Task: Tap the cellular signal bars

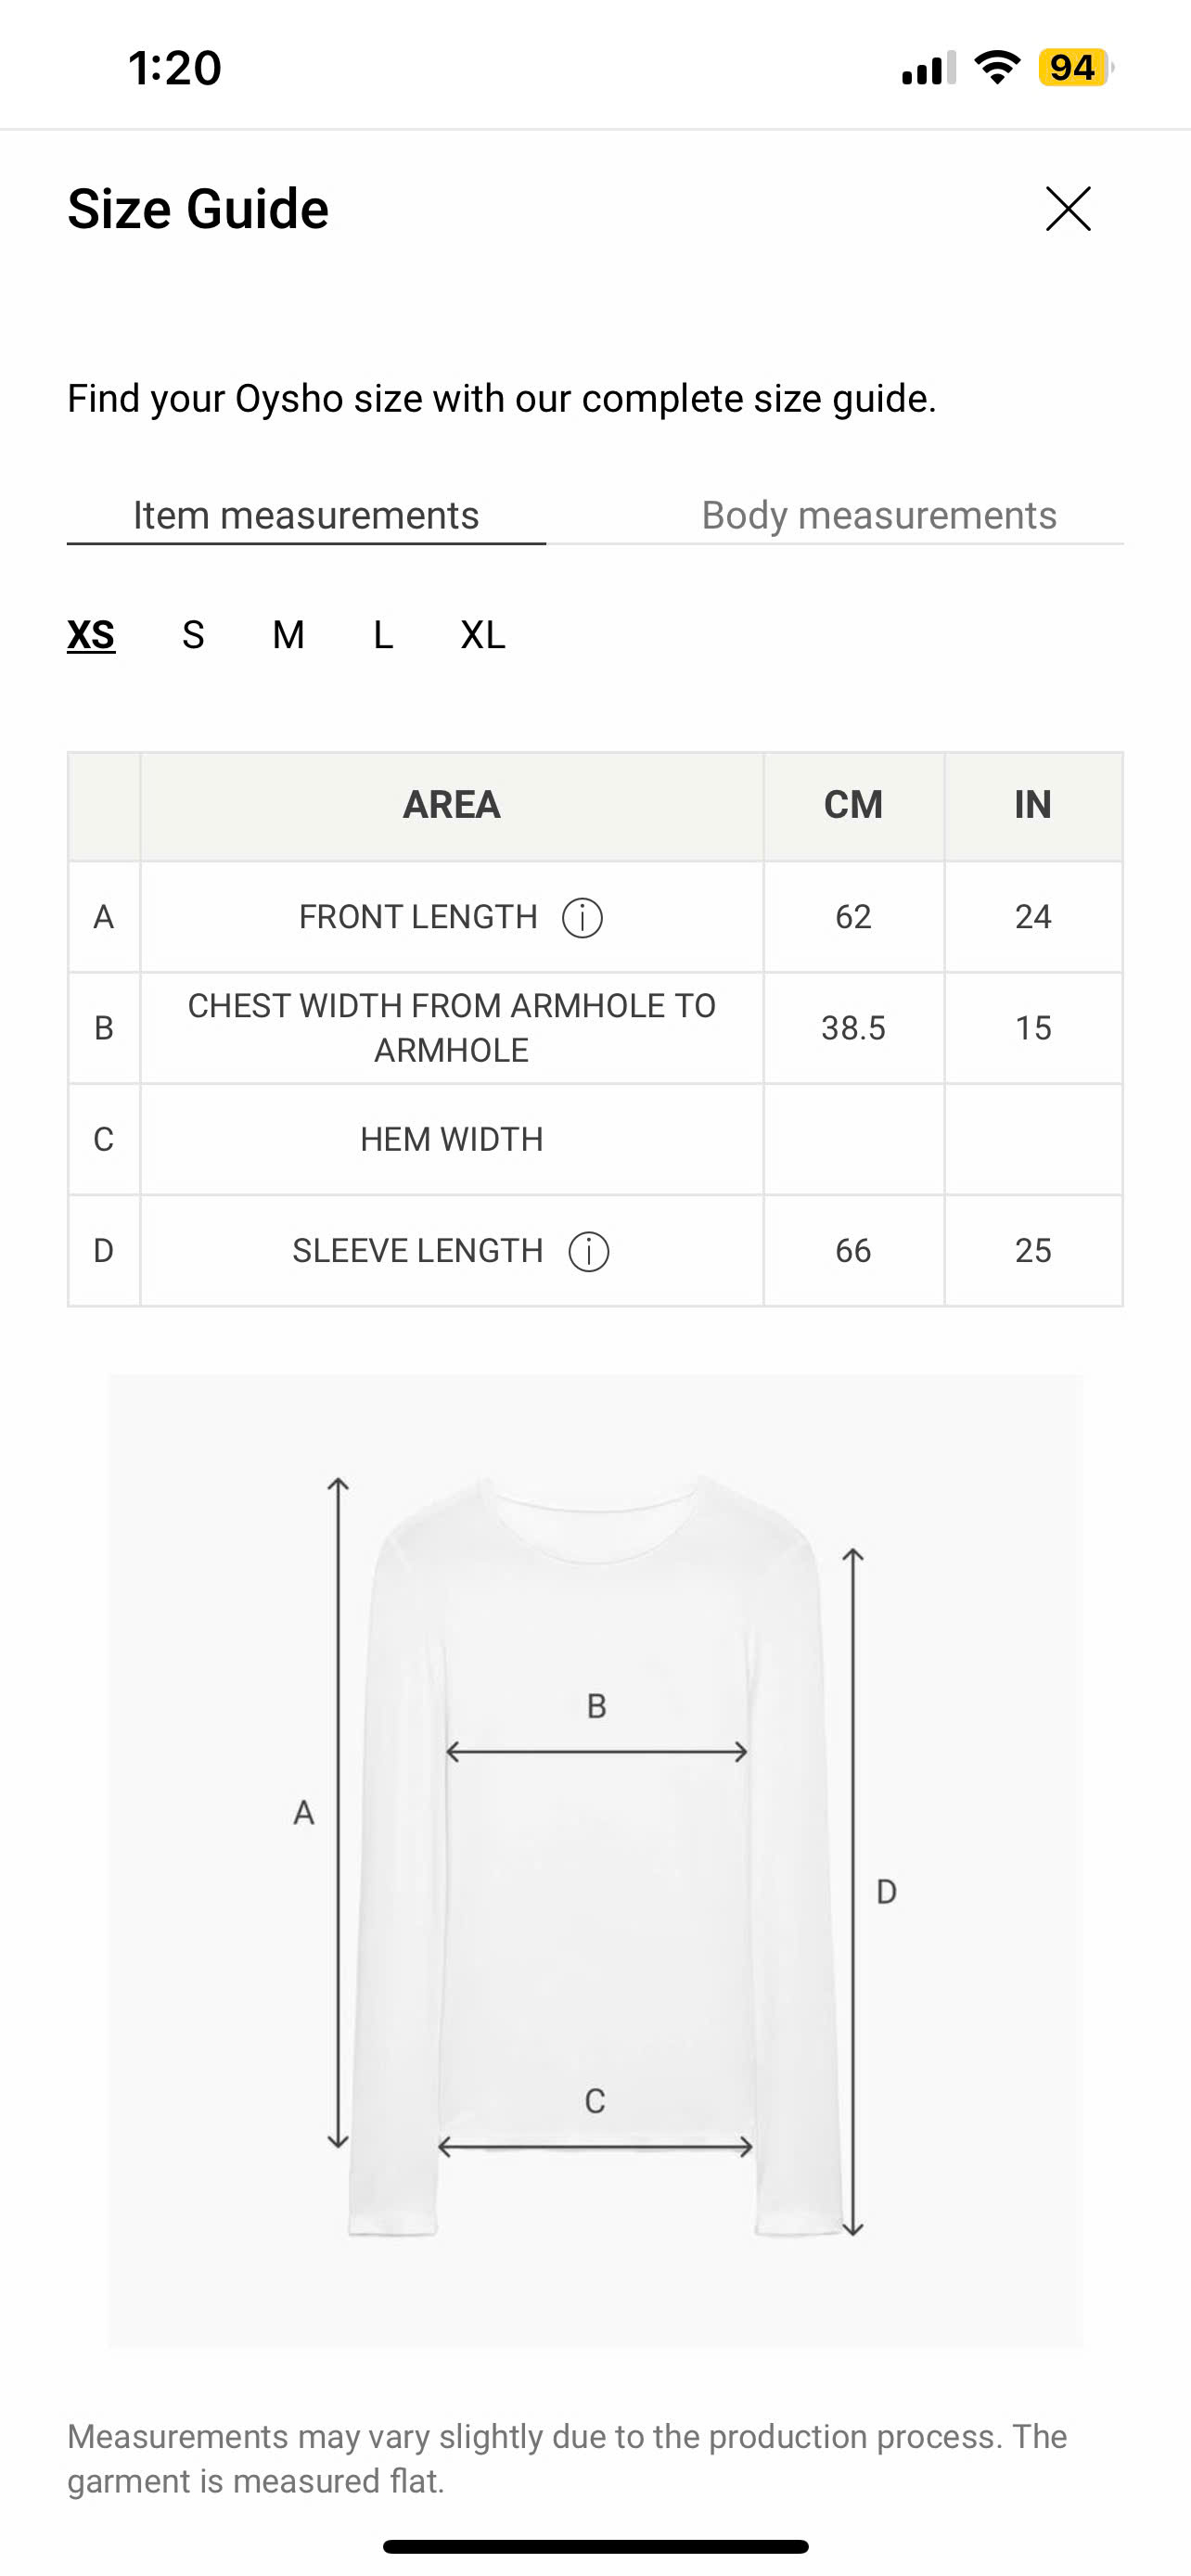Action: click(928, 68)
